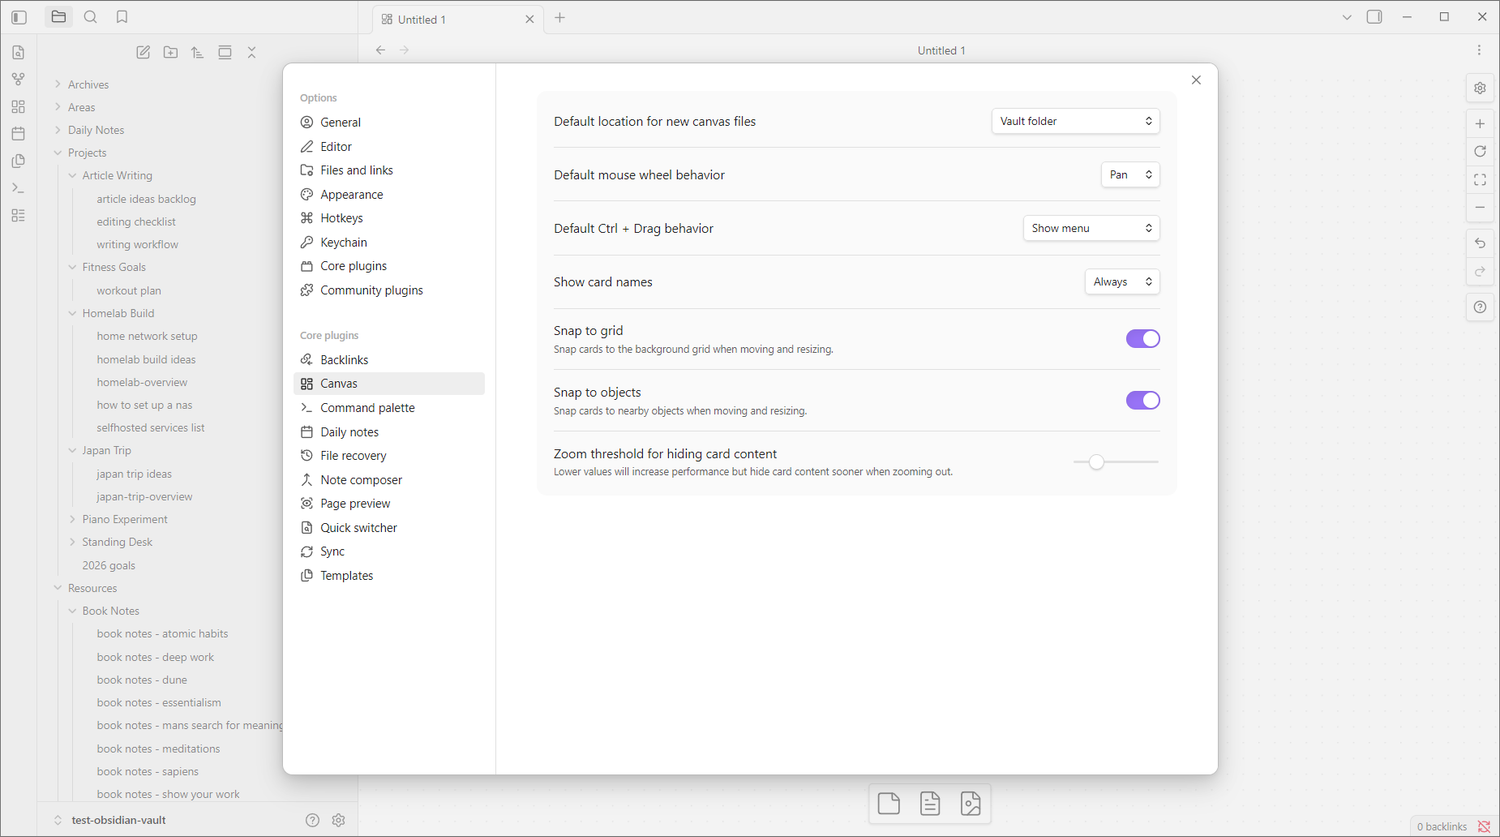
Task: Open the 2026 goals note
Action: [x=108, y=566]
